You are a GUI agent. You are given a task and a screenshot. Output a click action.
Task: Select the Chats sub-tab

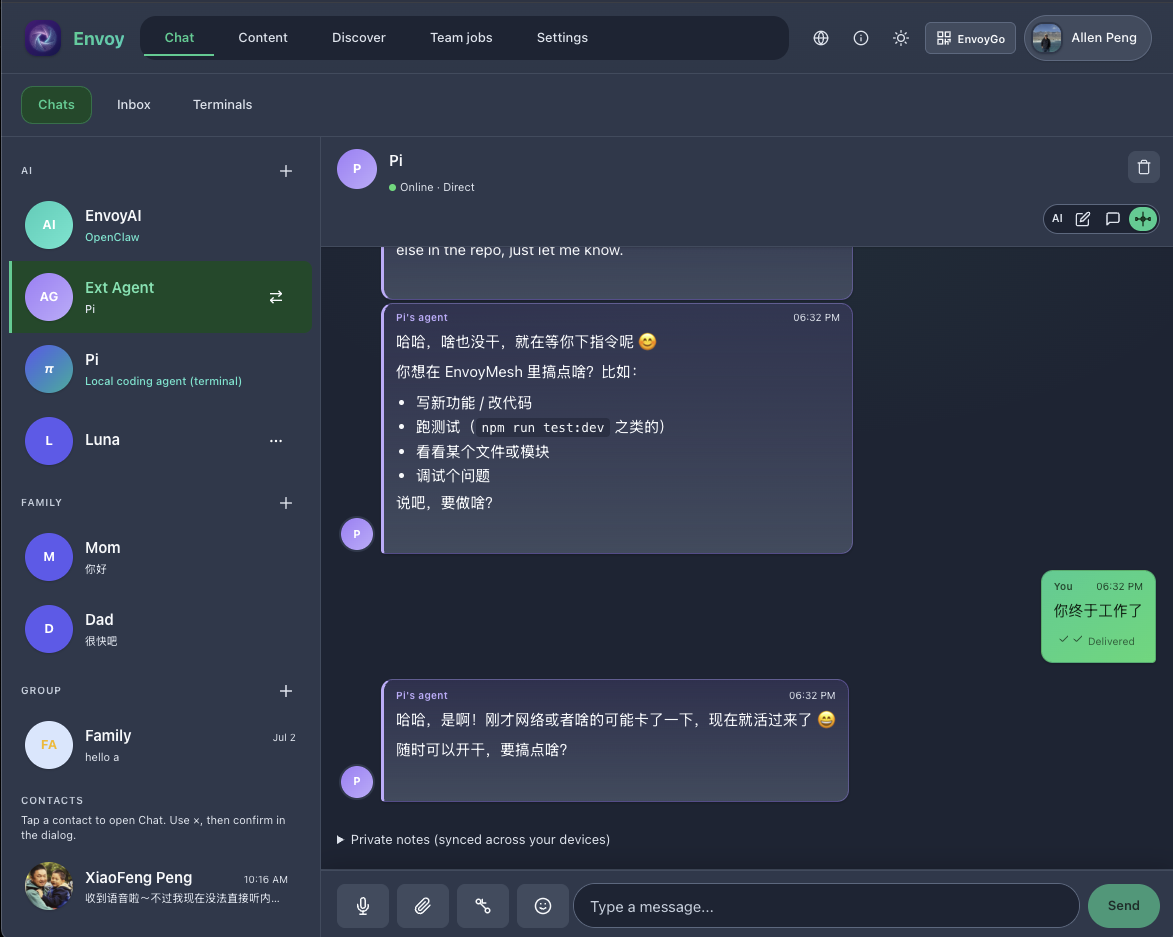(x=56, y=105)
